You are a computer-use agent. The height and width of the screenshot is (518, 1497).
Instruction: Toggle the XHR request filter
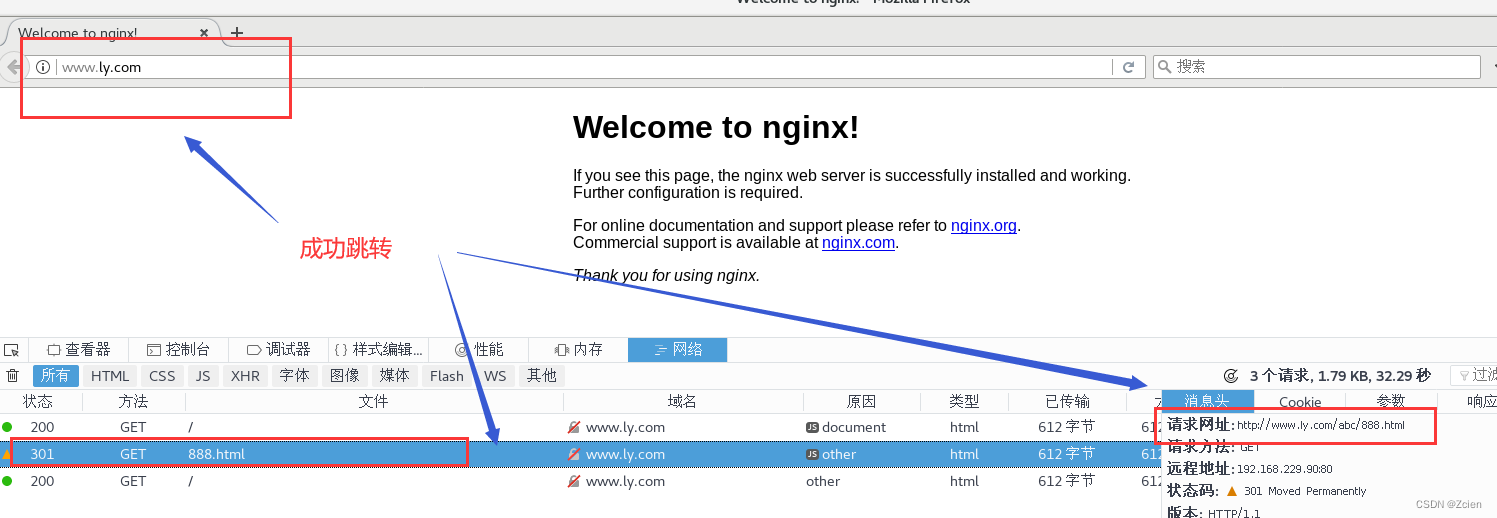click(245, 376)
